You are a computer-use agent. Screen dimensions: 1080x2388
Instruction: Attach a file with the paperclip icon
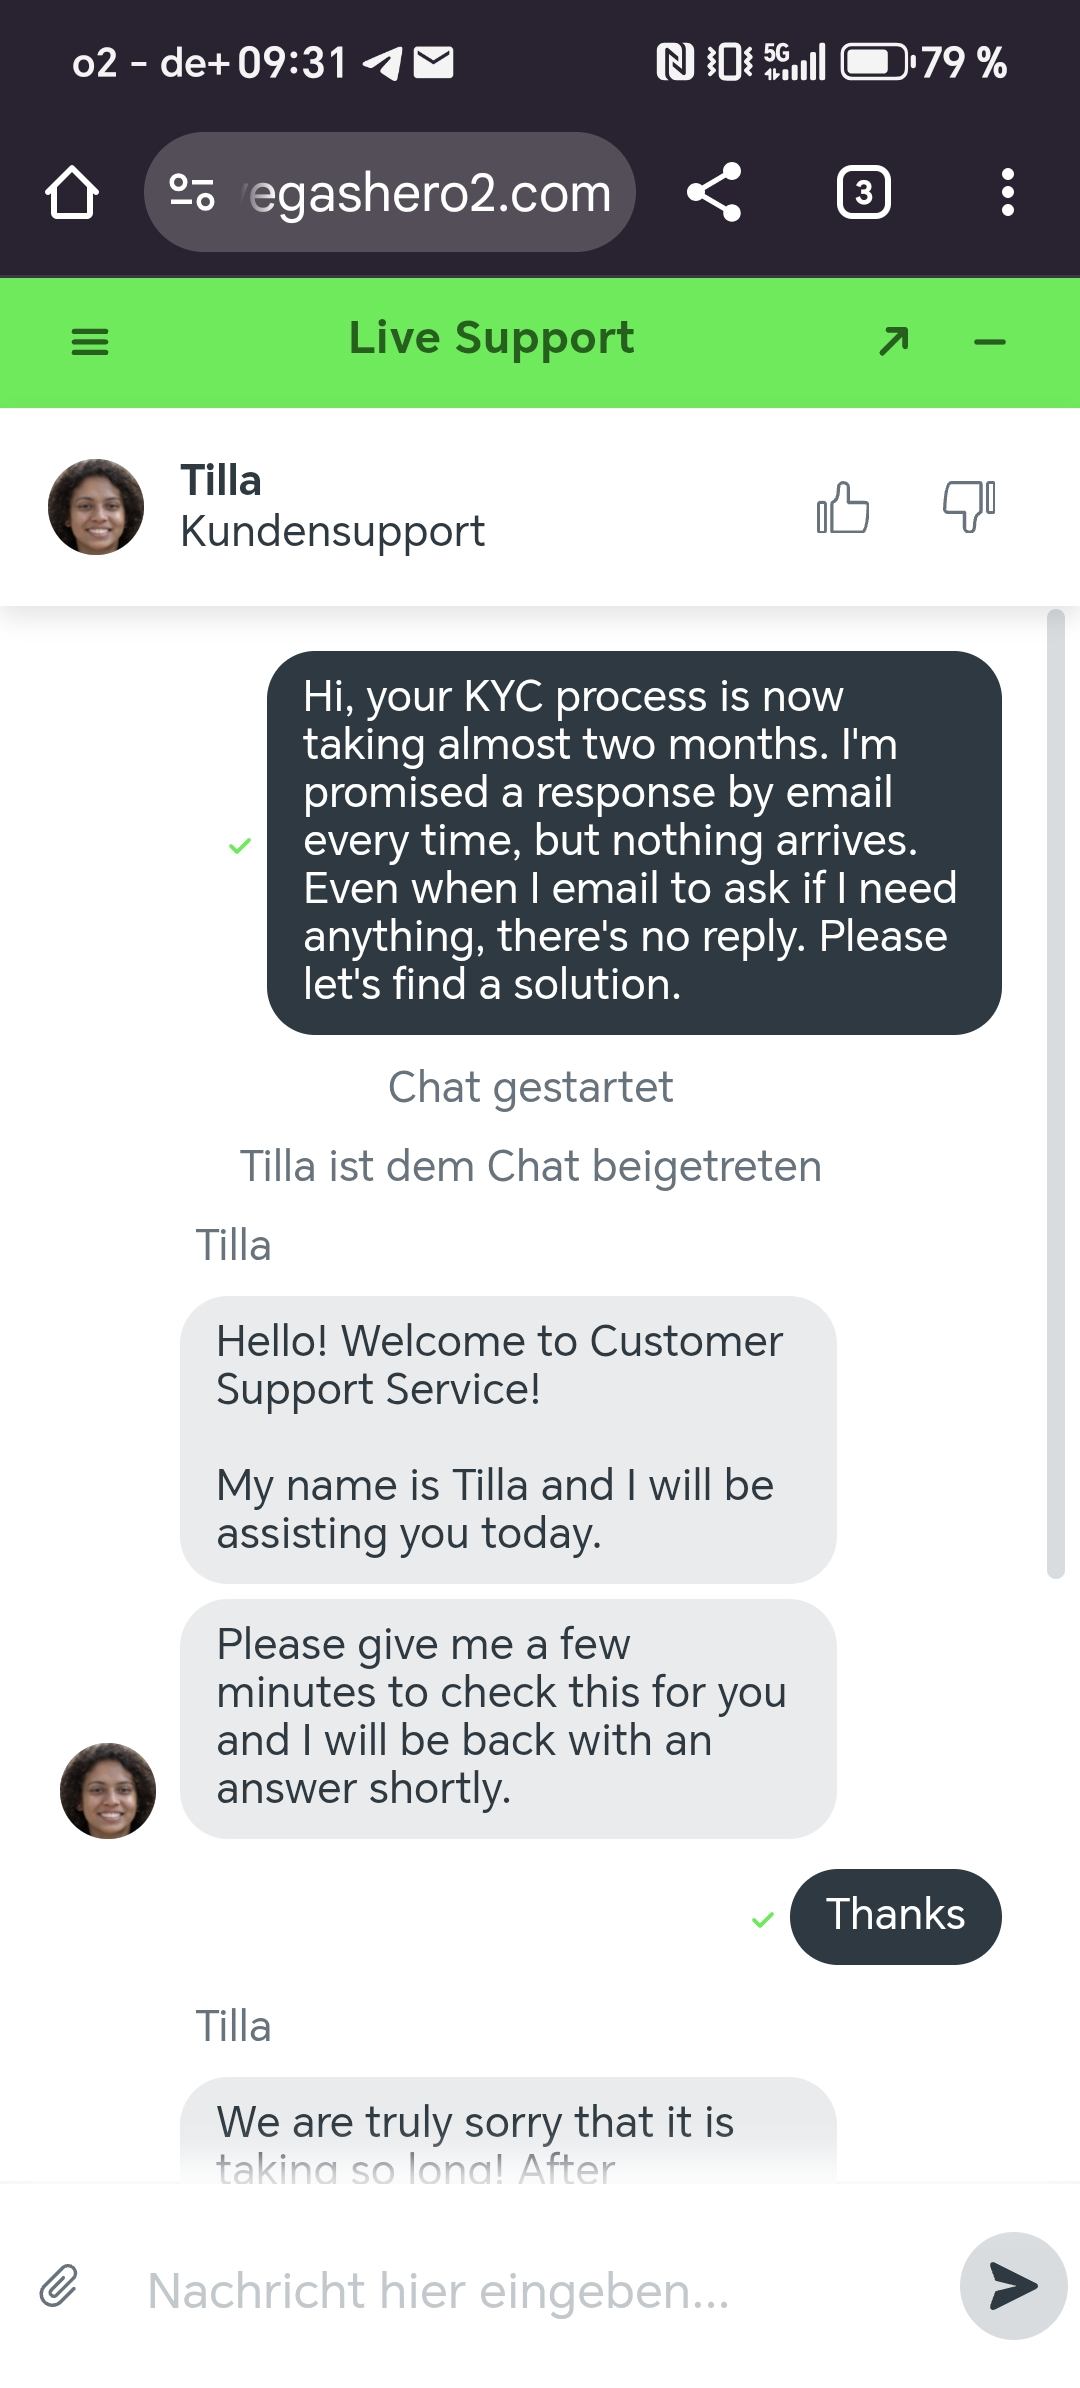(59, 2286)
